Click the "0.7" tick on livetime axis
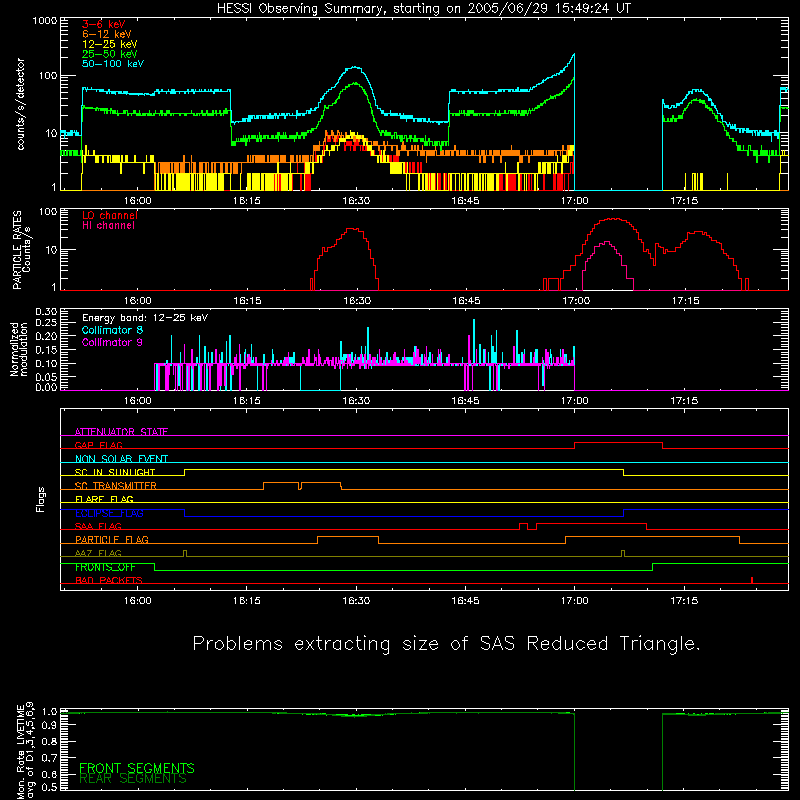800x800 pixels. tap(49, 758)
